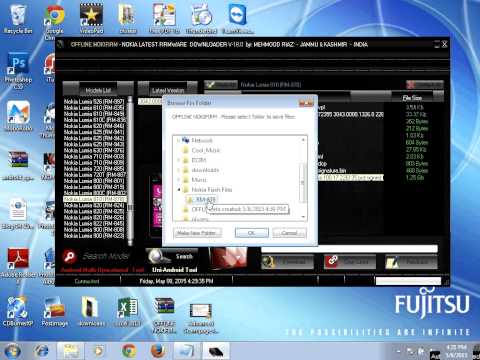Viewport: 480px width, 360px height.
Task: Expand the downloads folder node
Action: click(x=179, y=170)
